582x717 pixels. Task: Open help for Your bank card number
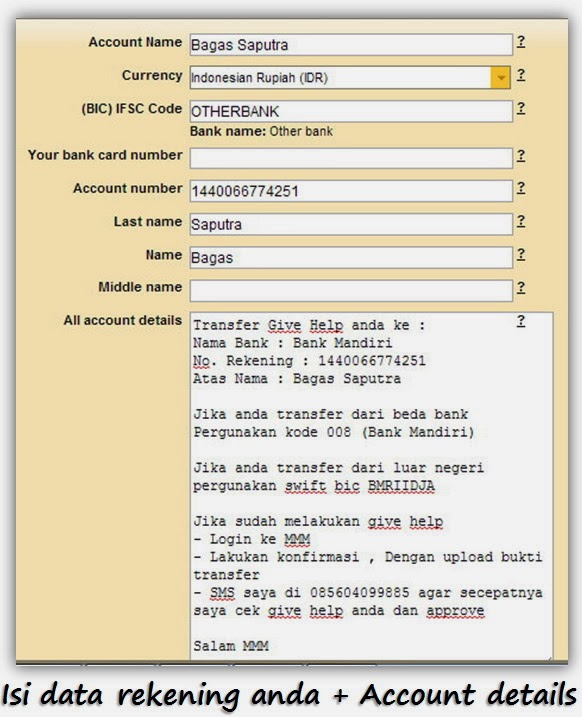pos(521,155)
